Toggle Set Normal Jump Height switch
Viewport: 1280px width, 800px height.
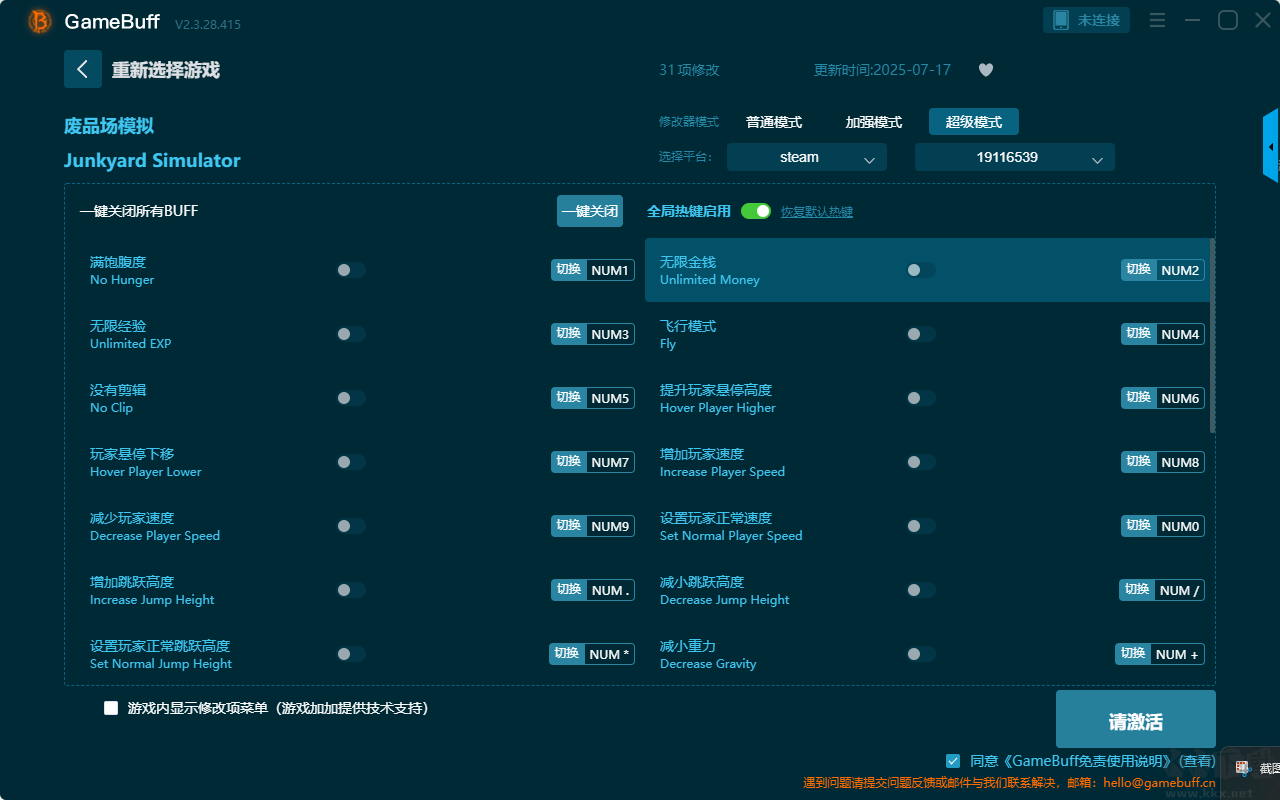(x=351, y=654)
